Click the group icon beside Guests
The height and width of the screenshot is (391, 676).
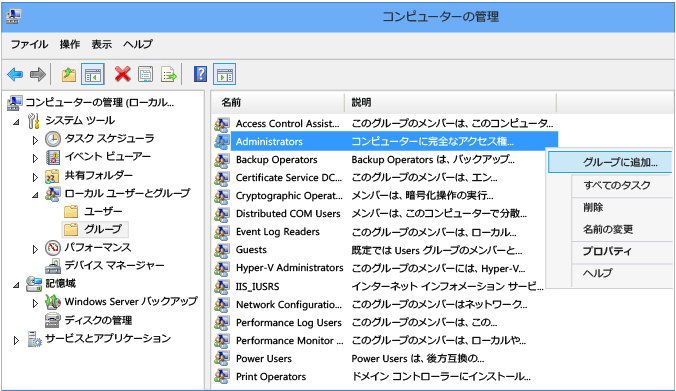coord(222,250)
